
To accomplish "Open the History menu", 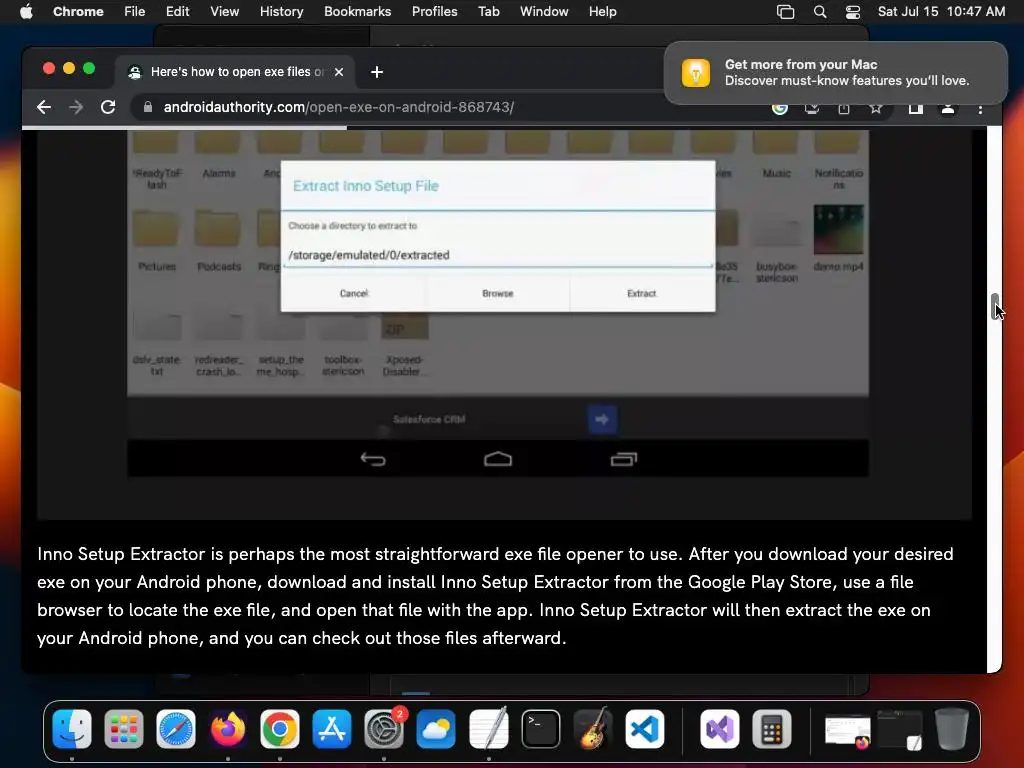I will coord(281,12).
